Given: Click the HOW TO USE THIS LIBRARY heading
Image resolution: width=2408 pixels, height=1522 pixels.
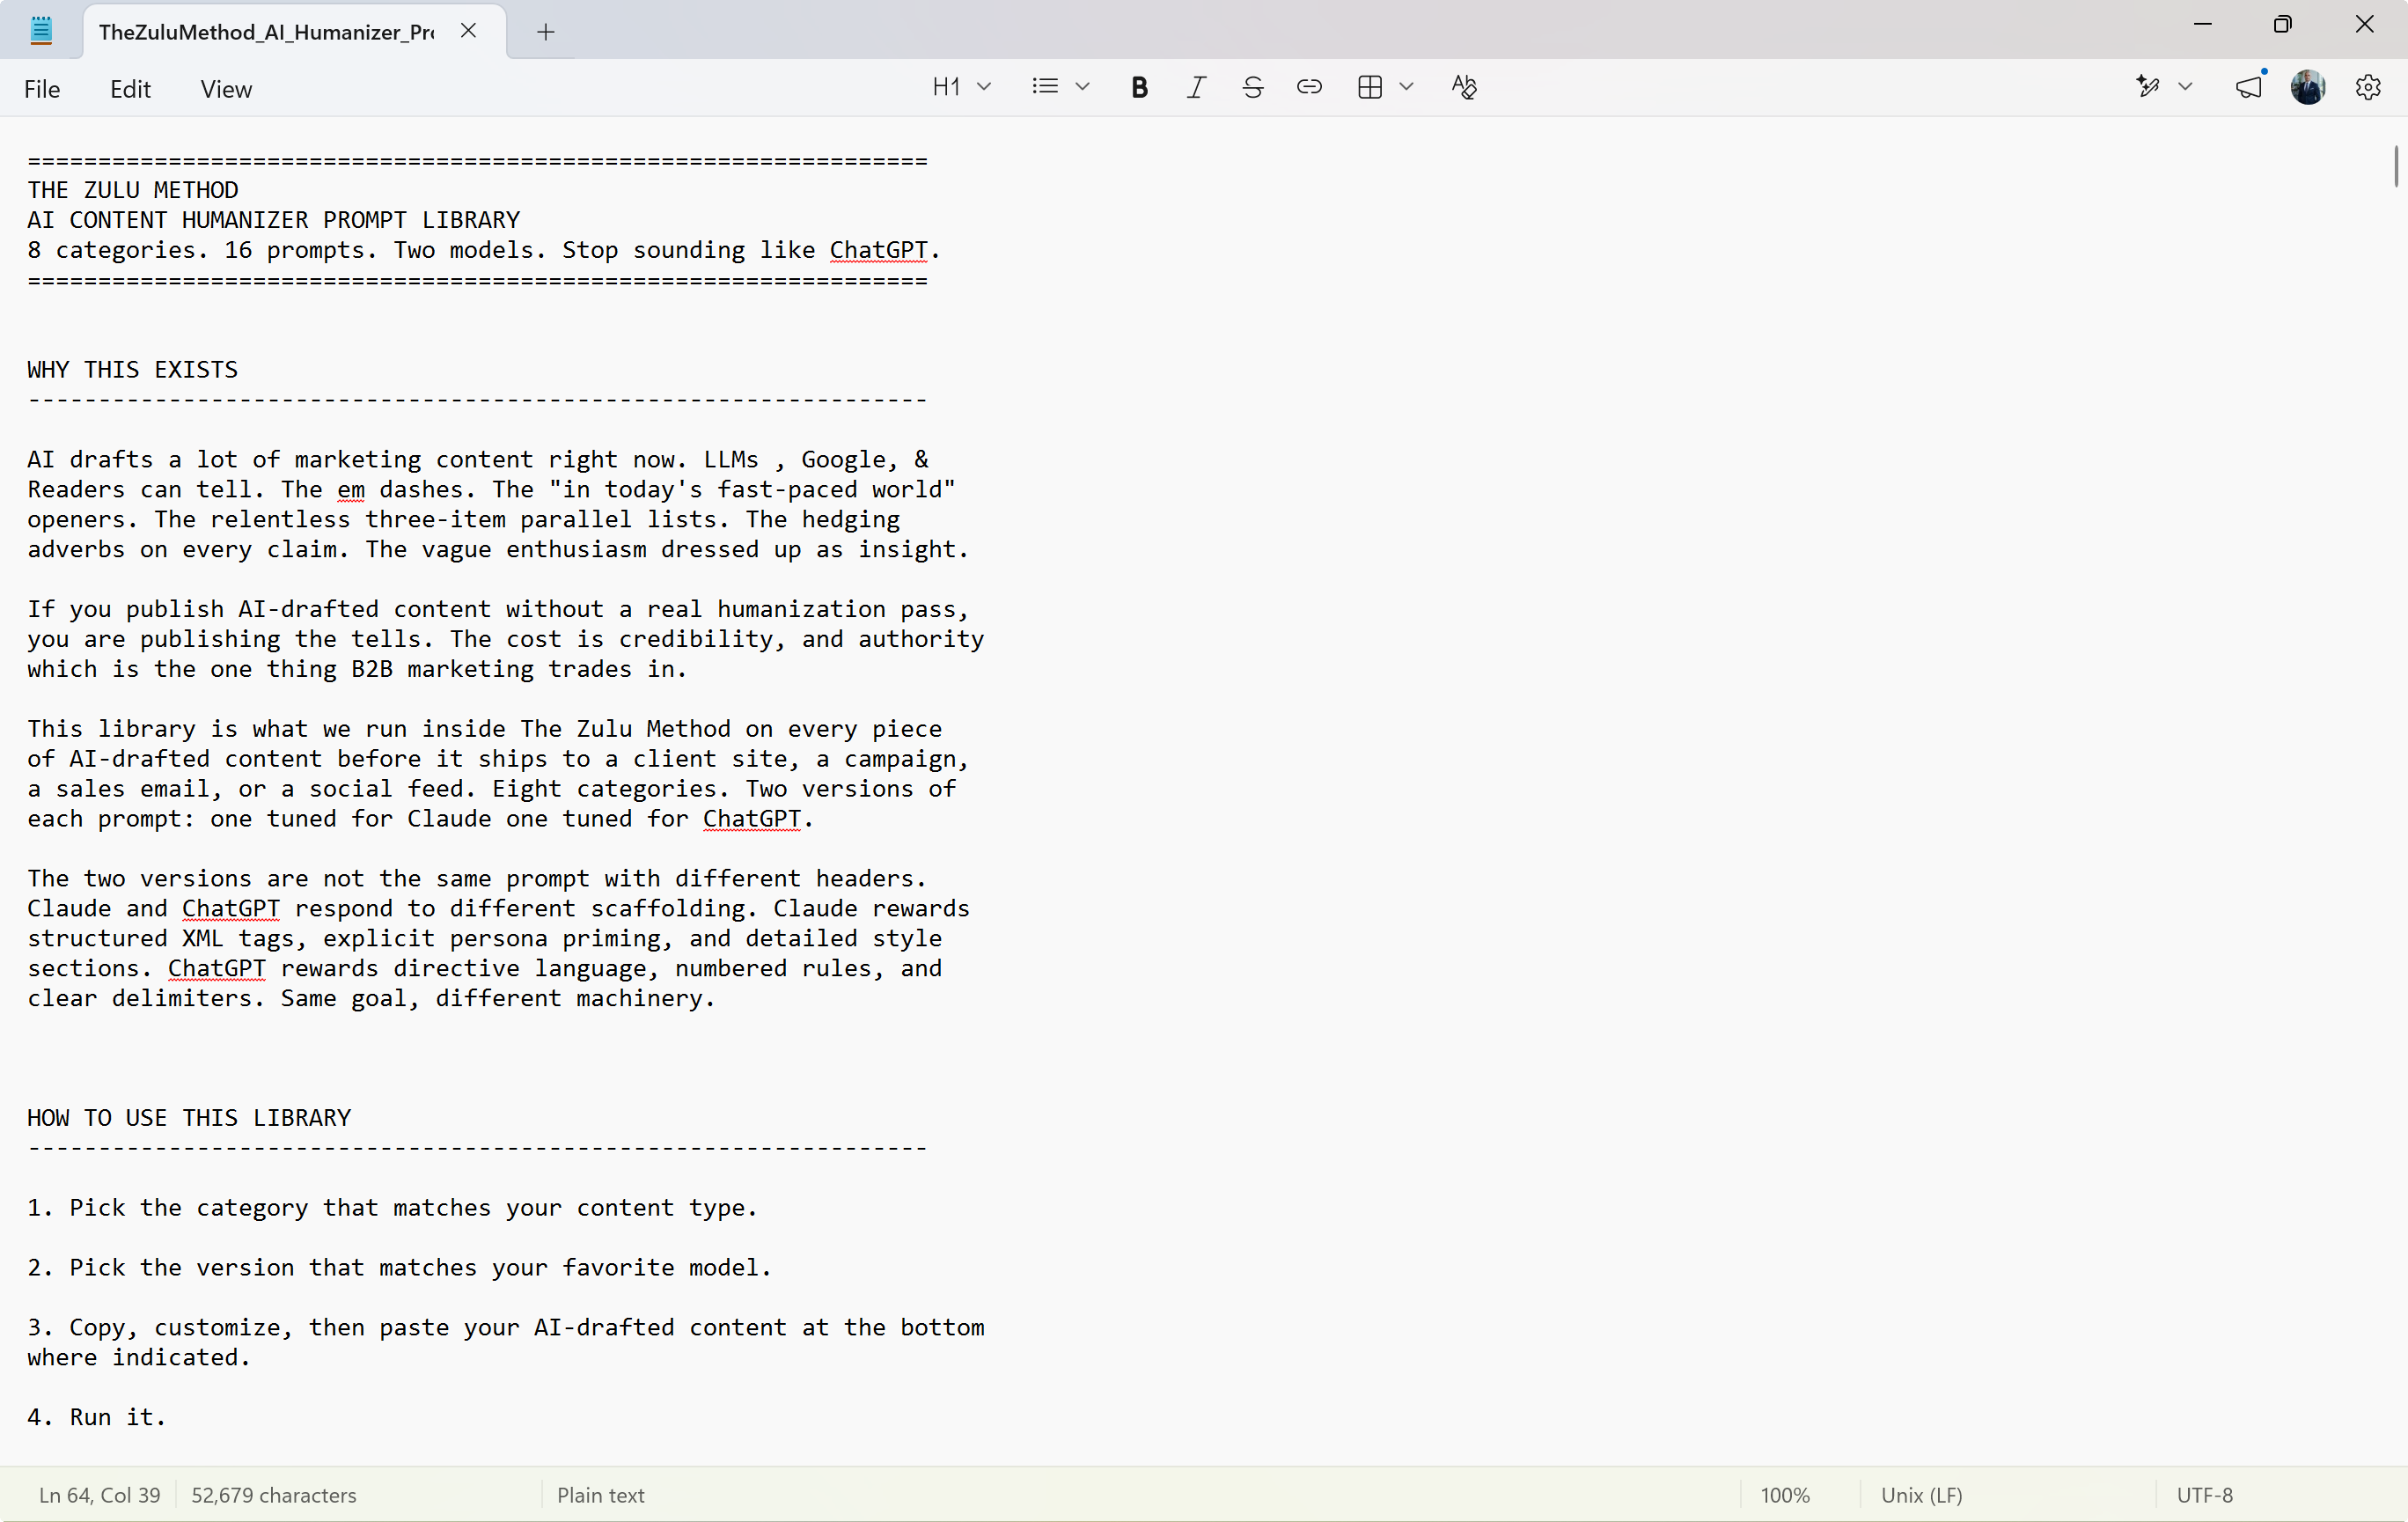Looking at the screenshot, I should pyautogui.click(x=189, y=1118).
